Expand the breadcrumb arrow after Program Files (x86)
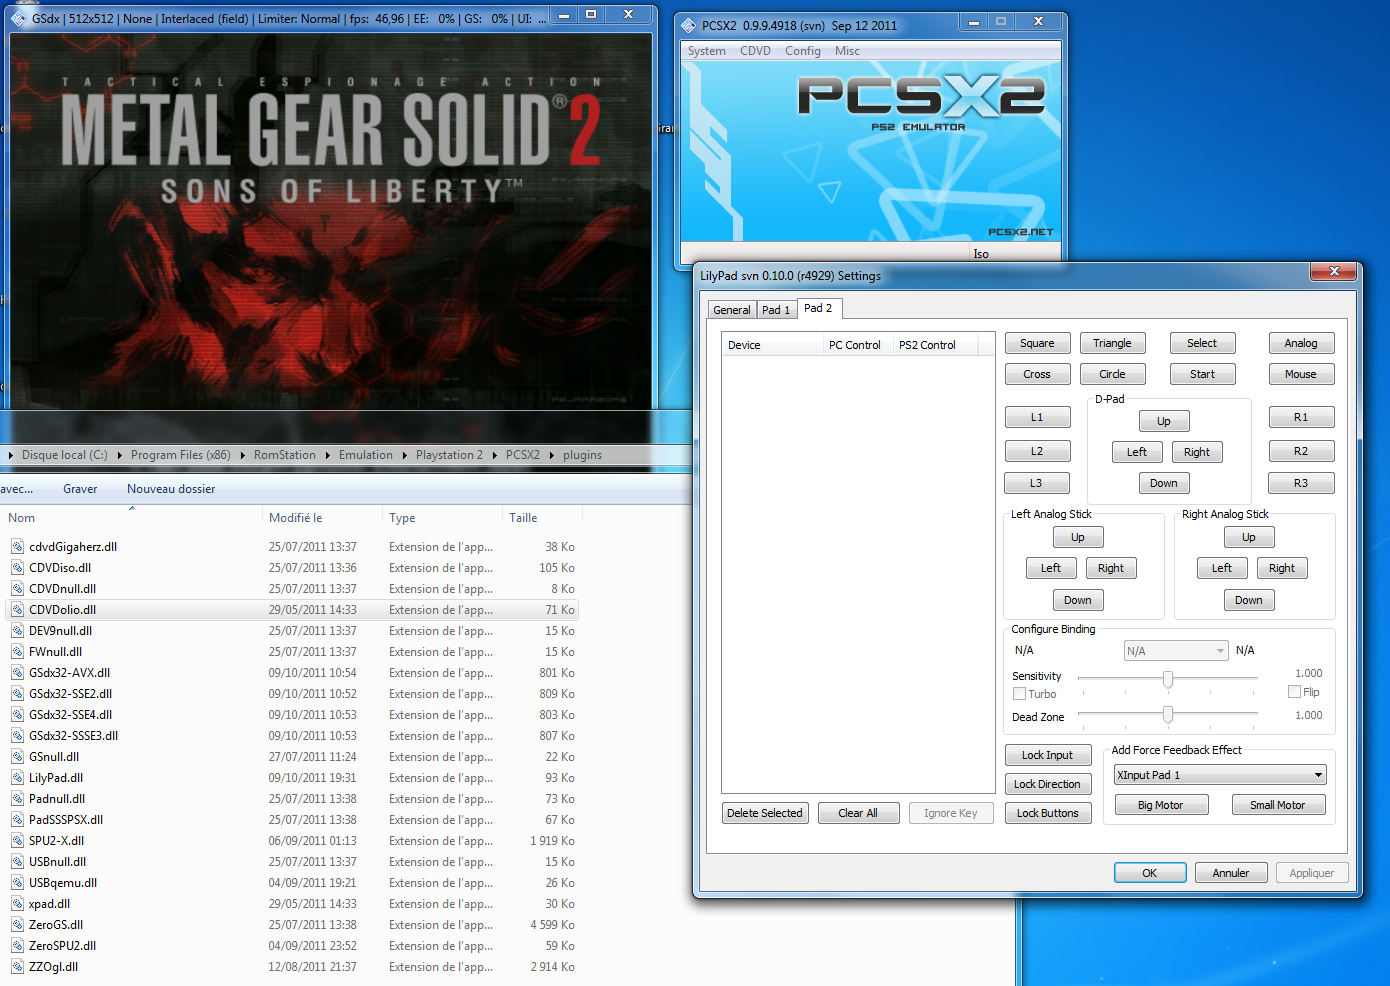Image resolution: width=1390 pixels, height=986 pixels. (x=242, y=455)
